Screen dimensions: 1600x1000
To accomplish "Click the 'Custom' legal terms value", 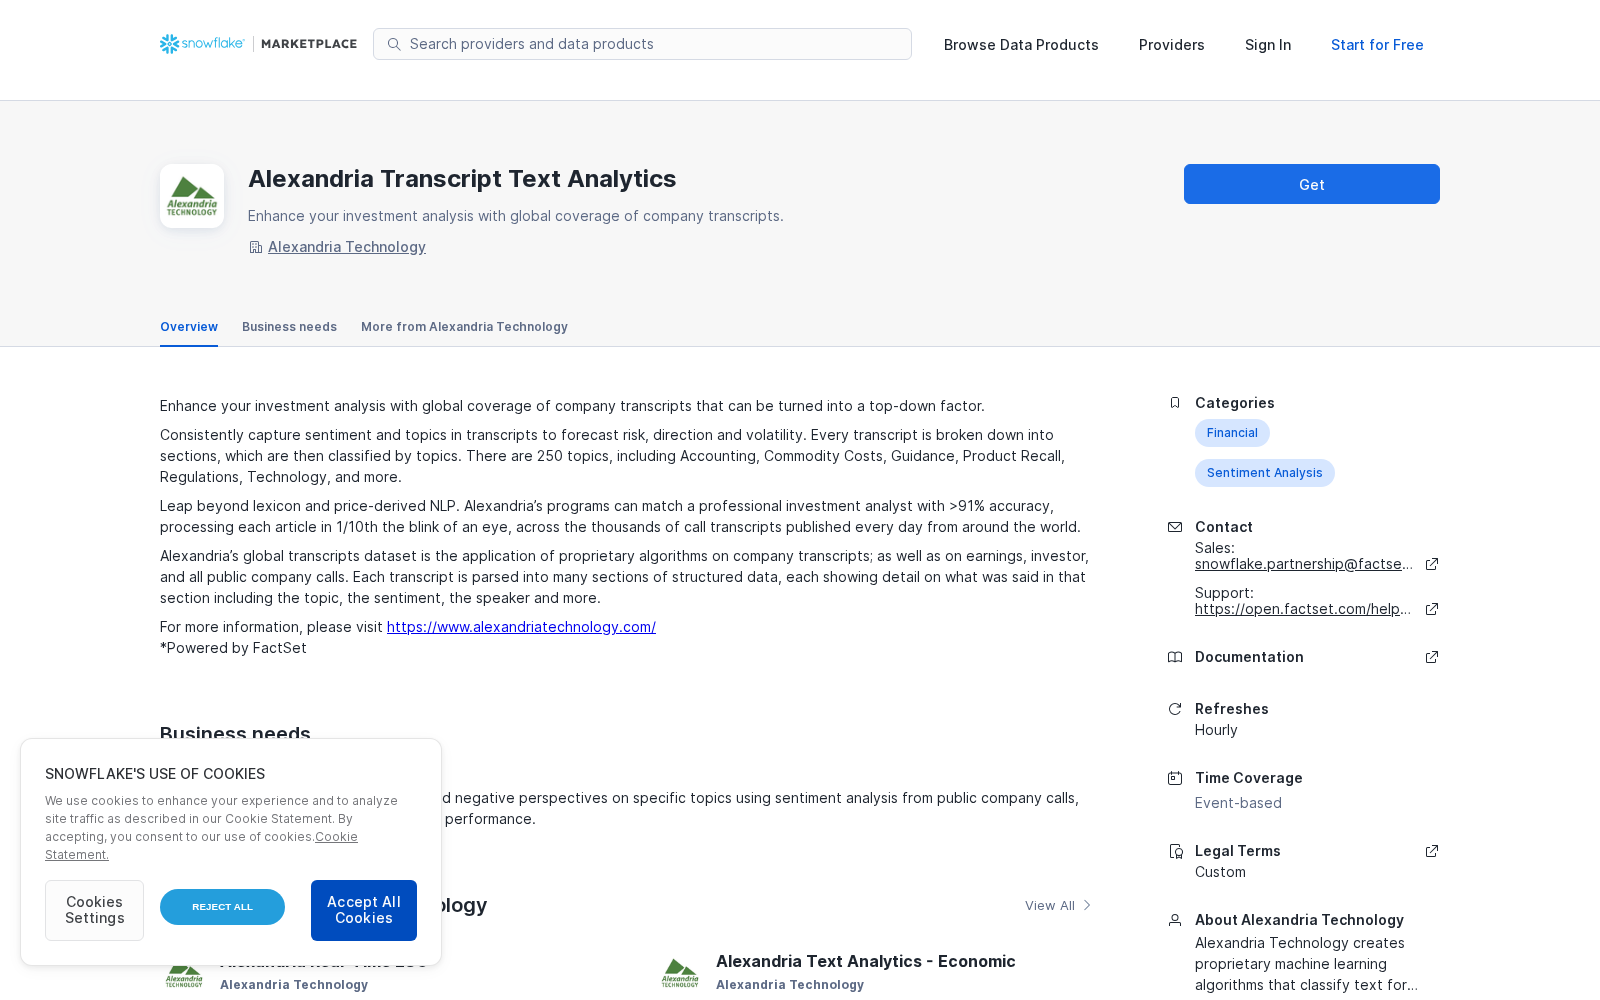I will tap(1220, 872).
